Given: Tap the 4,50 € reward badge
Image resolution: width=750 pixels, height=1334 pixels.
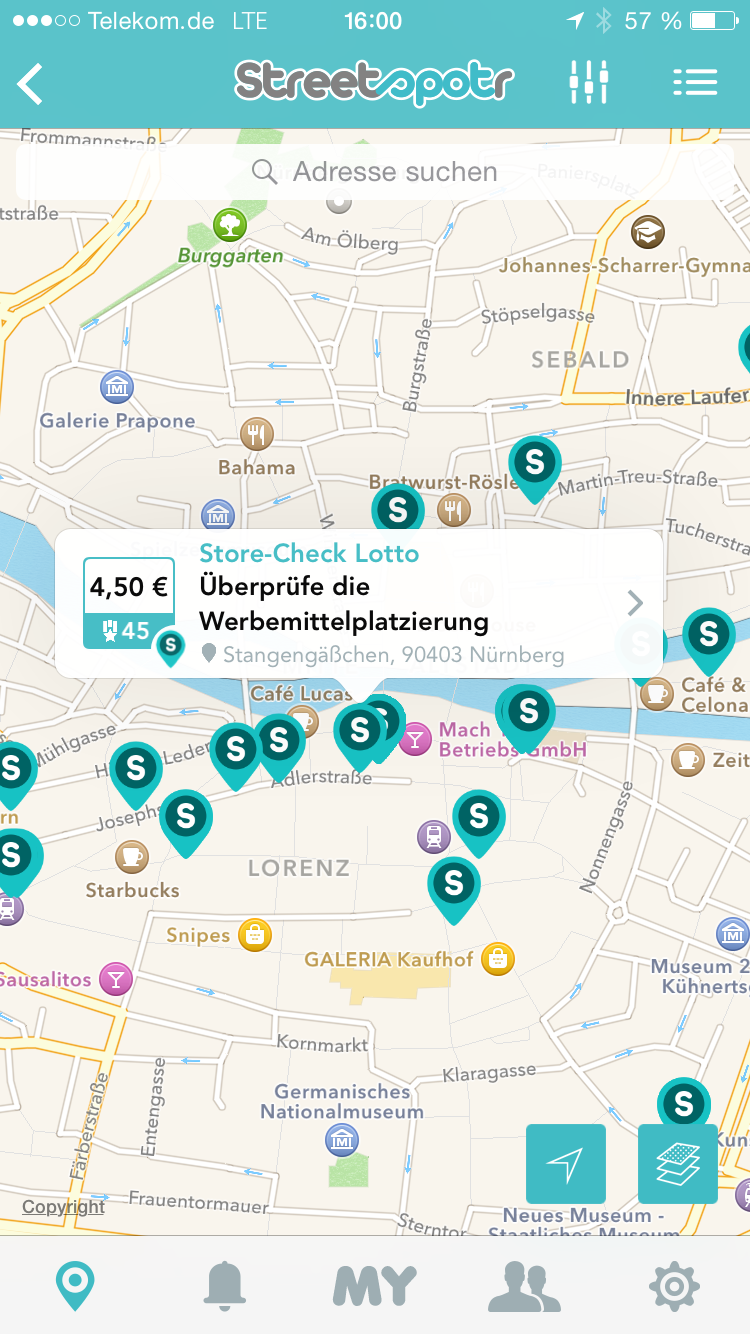Looking at the screenshot, I should click(x=129, y=603).
